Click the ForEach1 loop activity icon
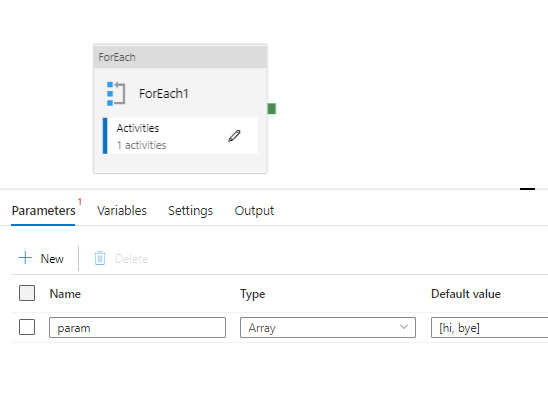The width and height of the screenshot is (548, 400). [116, 93]
